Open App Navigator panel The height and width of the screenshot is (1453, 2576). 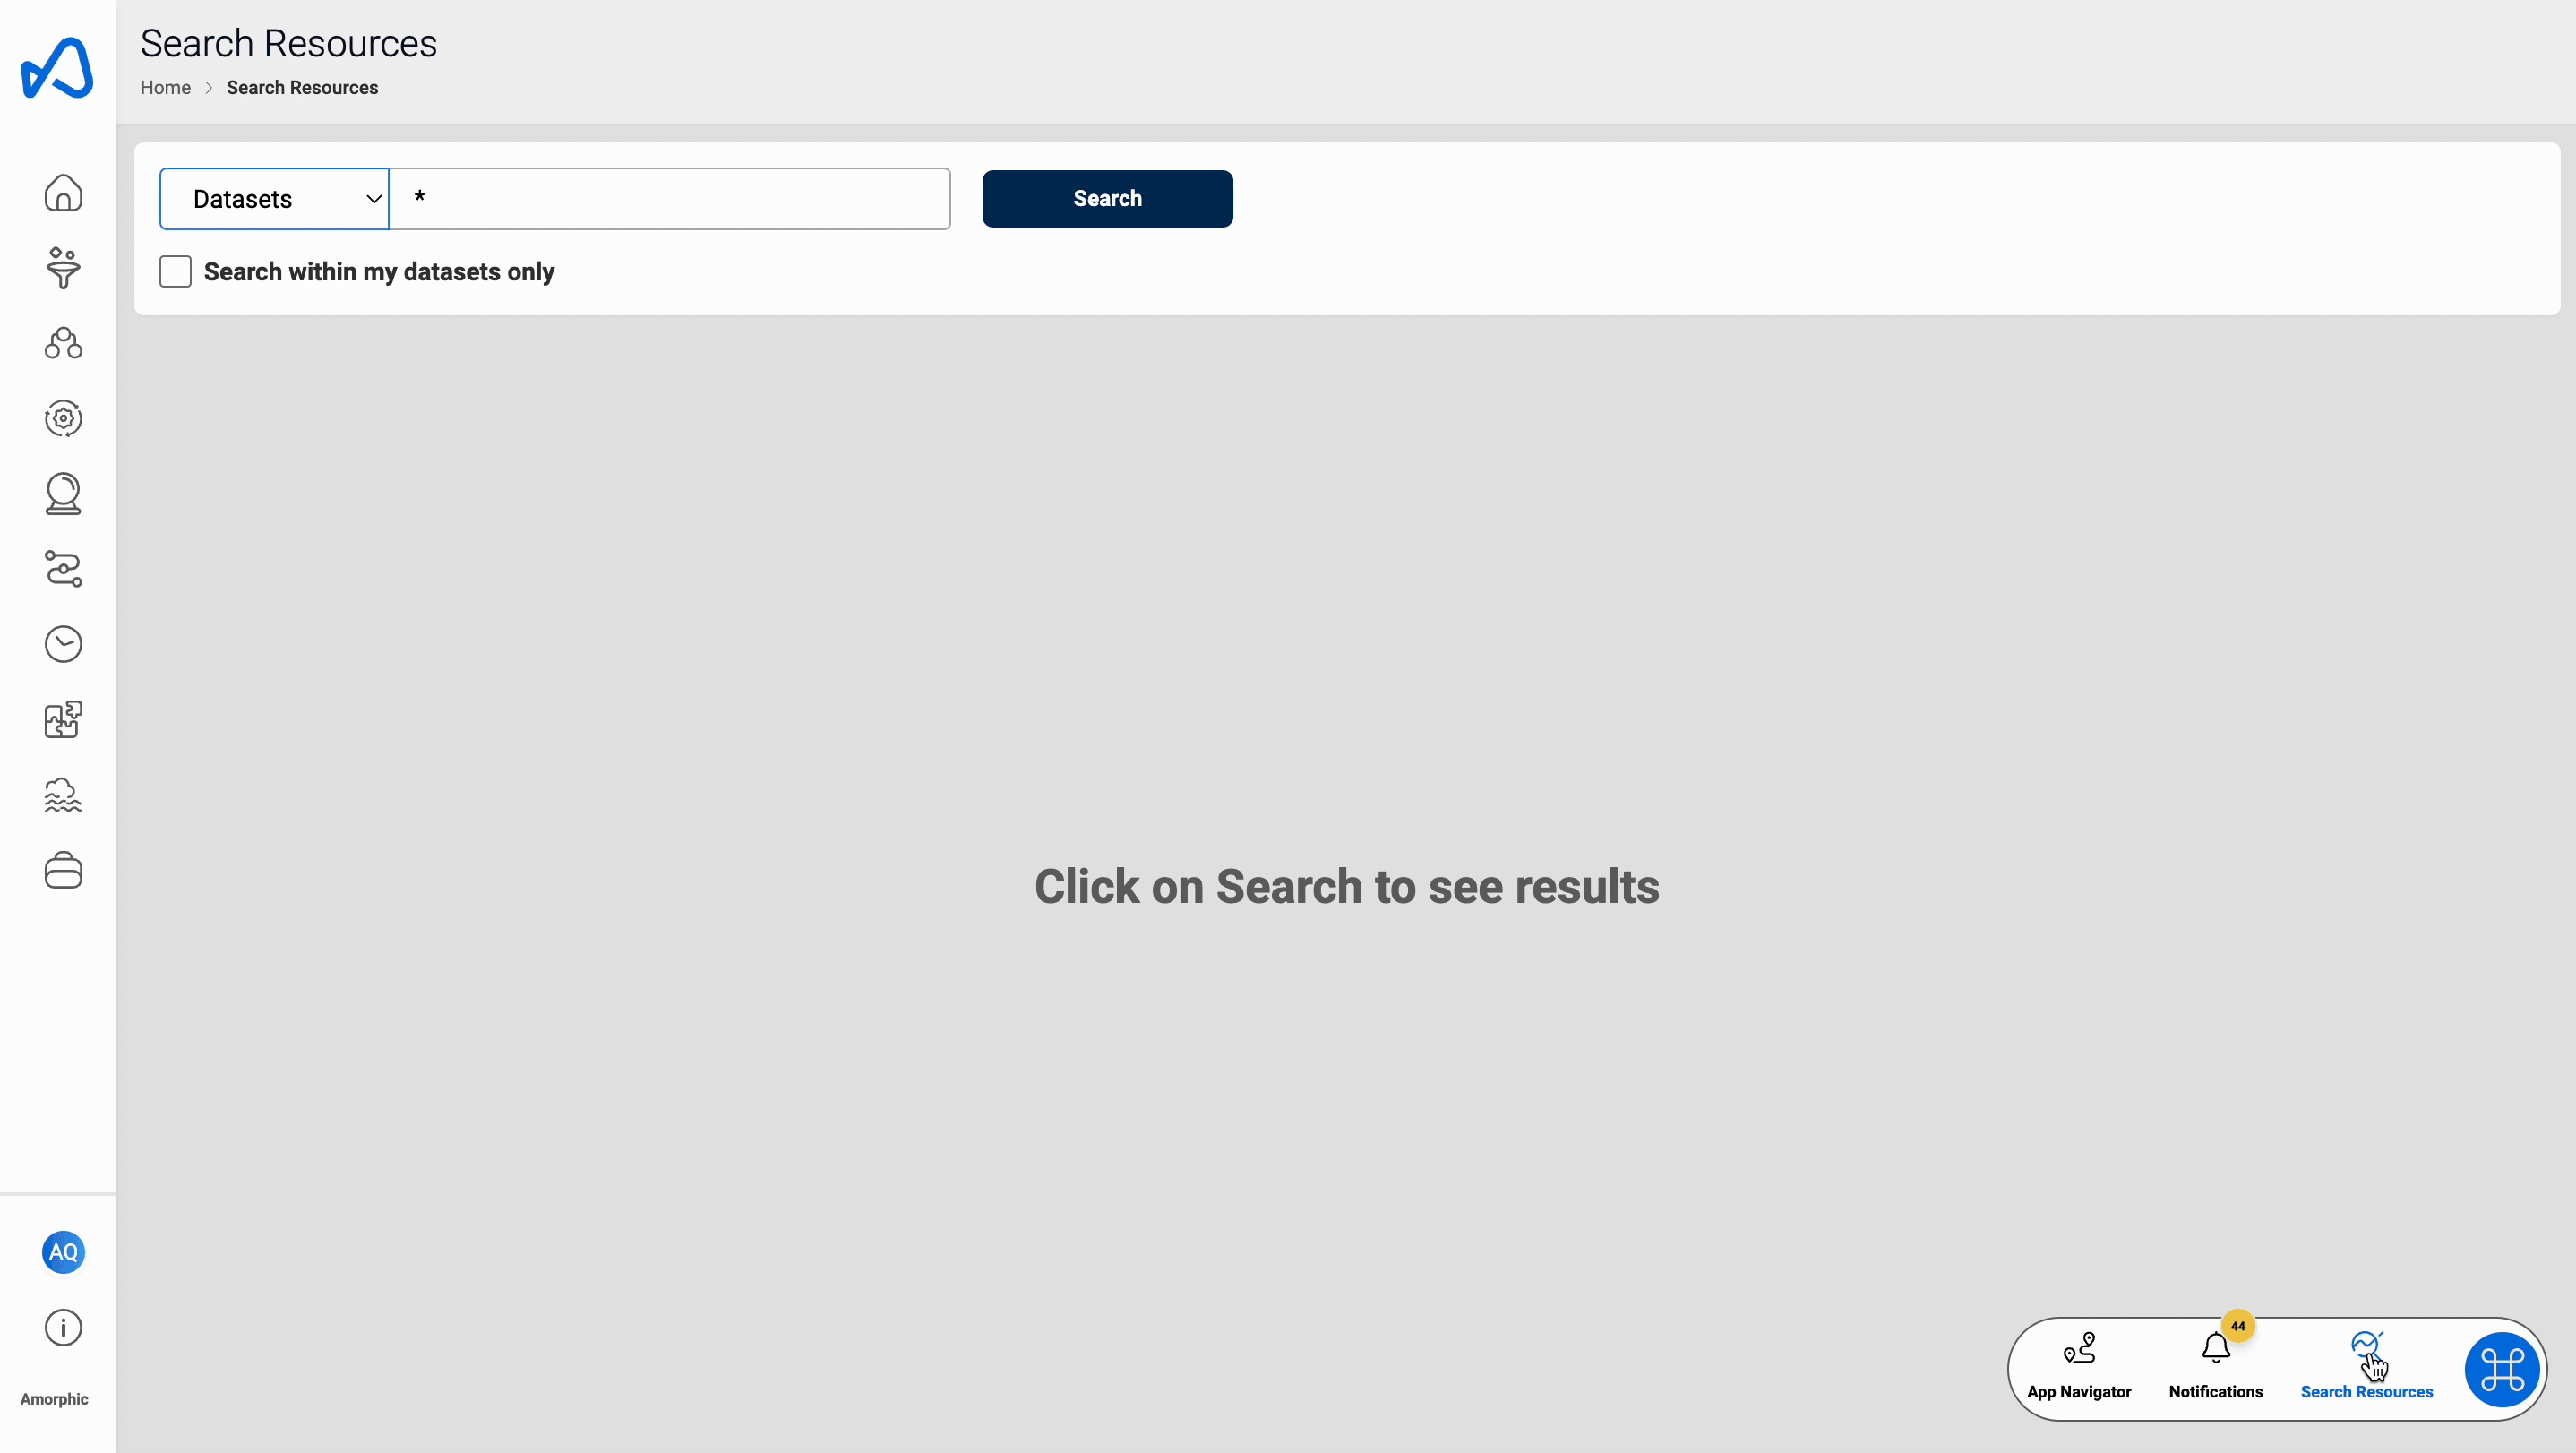click(x=2079, y=1363)
